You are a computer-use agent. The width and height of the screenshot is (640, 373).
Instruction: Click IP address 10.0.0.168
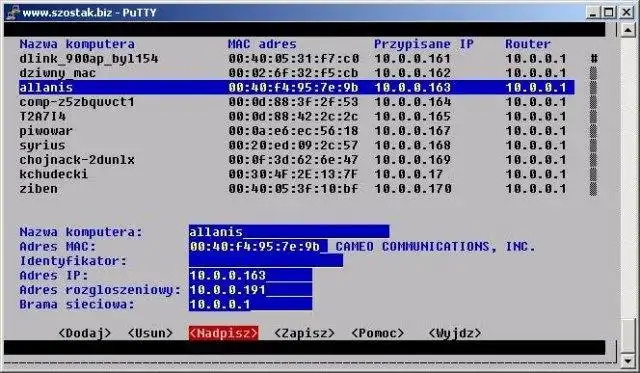click(x=413, y=145)
